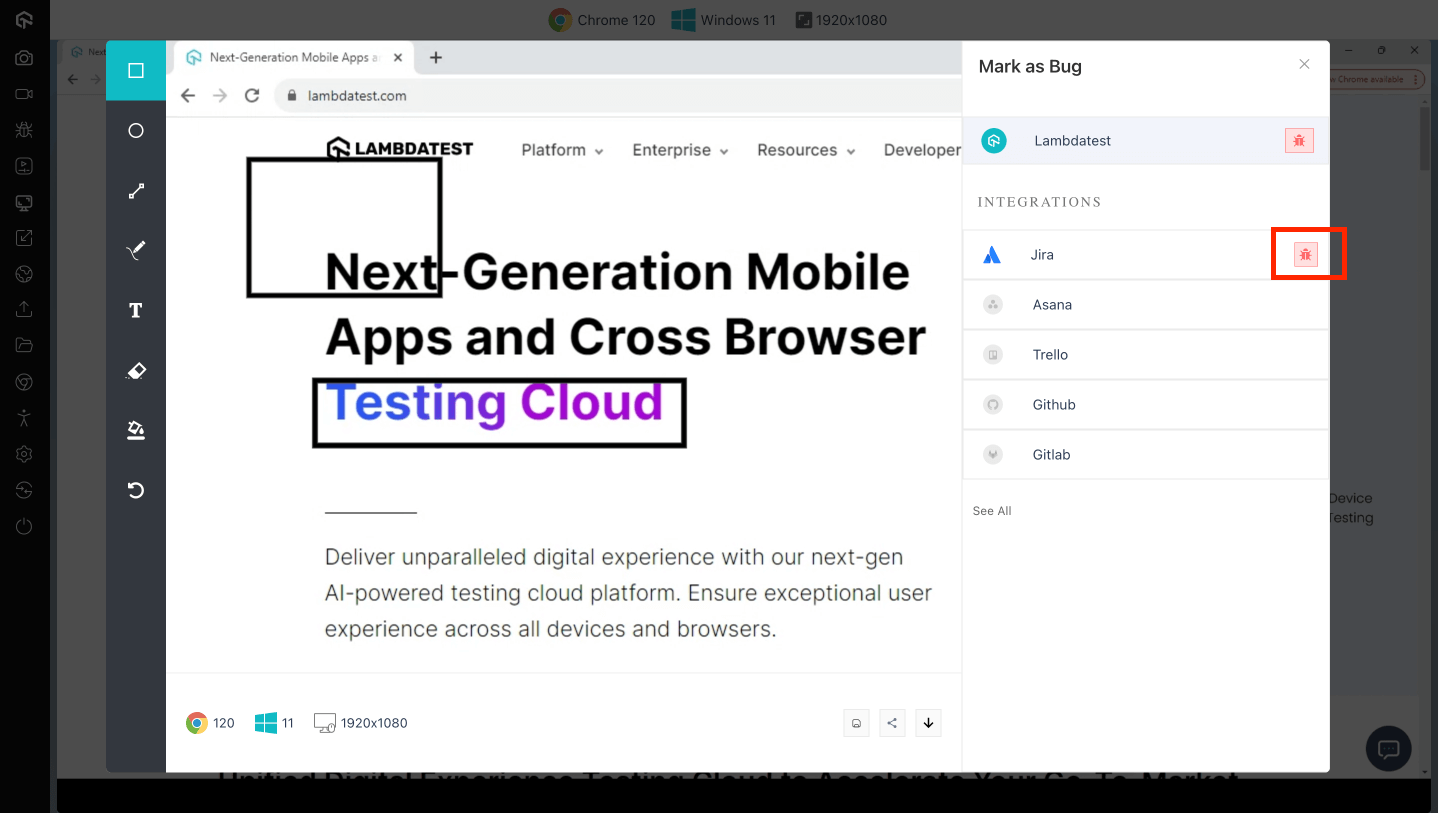The width and height of the screenshot is (1439, 814).
Task: Pick the Gitlab integration
Action: coord(1051,455)
